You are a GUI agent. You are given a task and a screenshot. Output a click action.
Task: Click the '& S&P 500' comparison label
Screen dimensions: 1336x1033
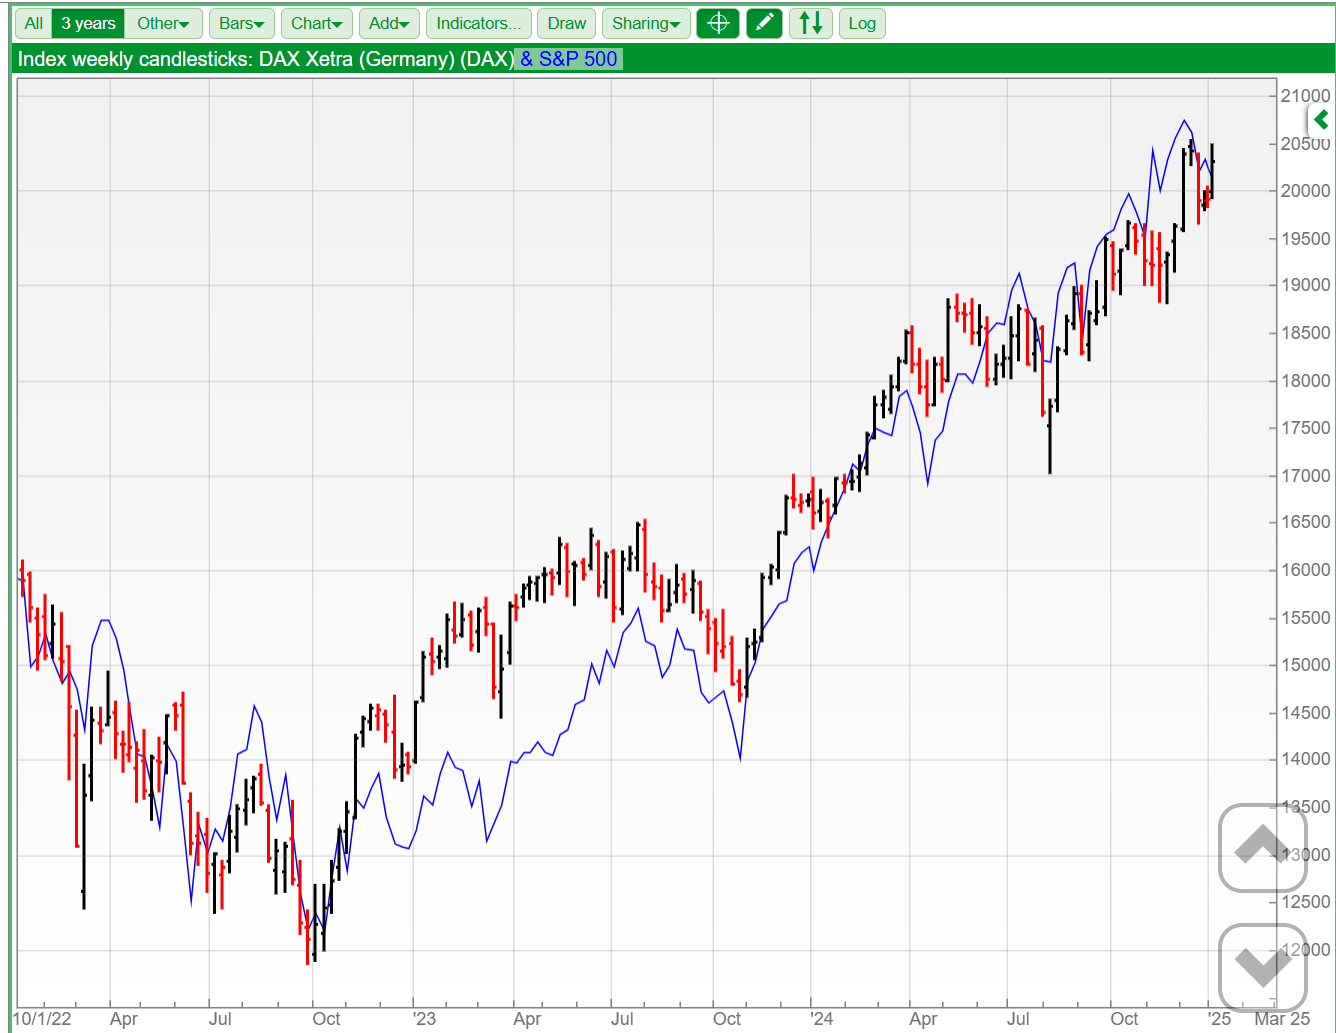(x=569, y=59)
